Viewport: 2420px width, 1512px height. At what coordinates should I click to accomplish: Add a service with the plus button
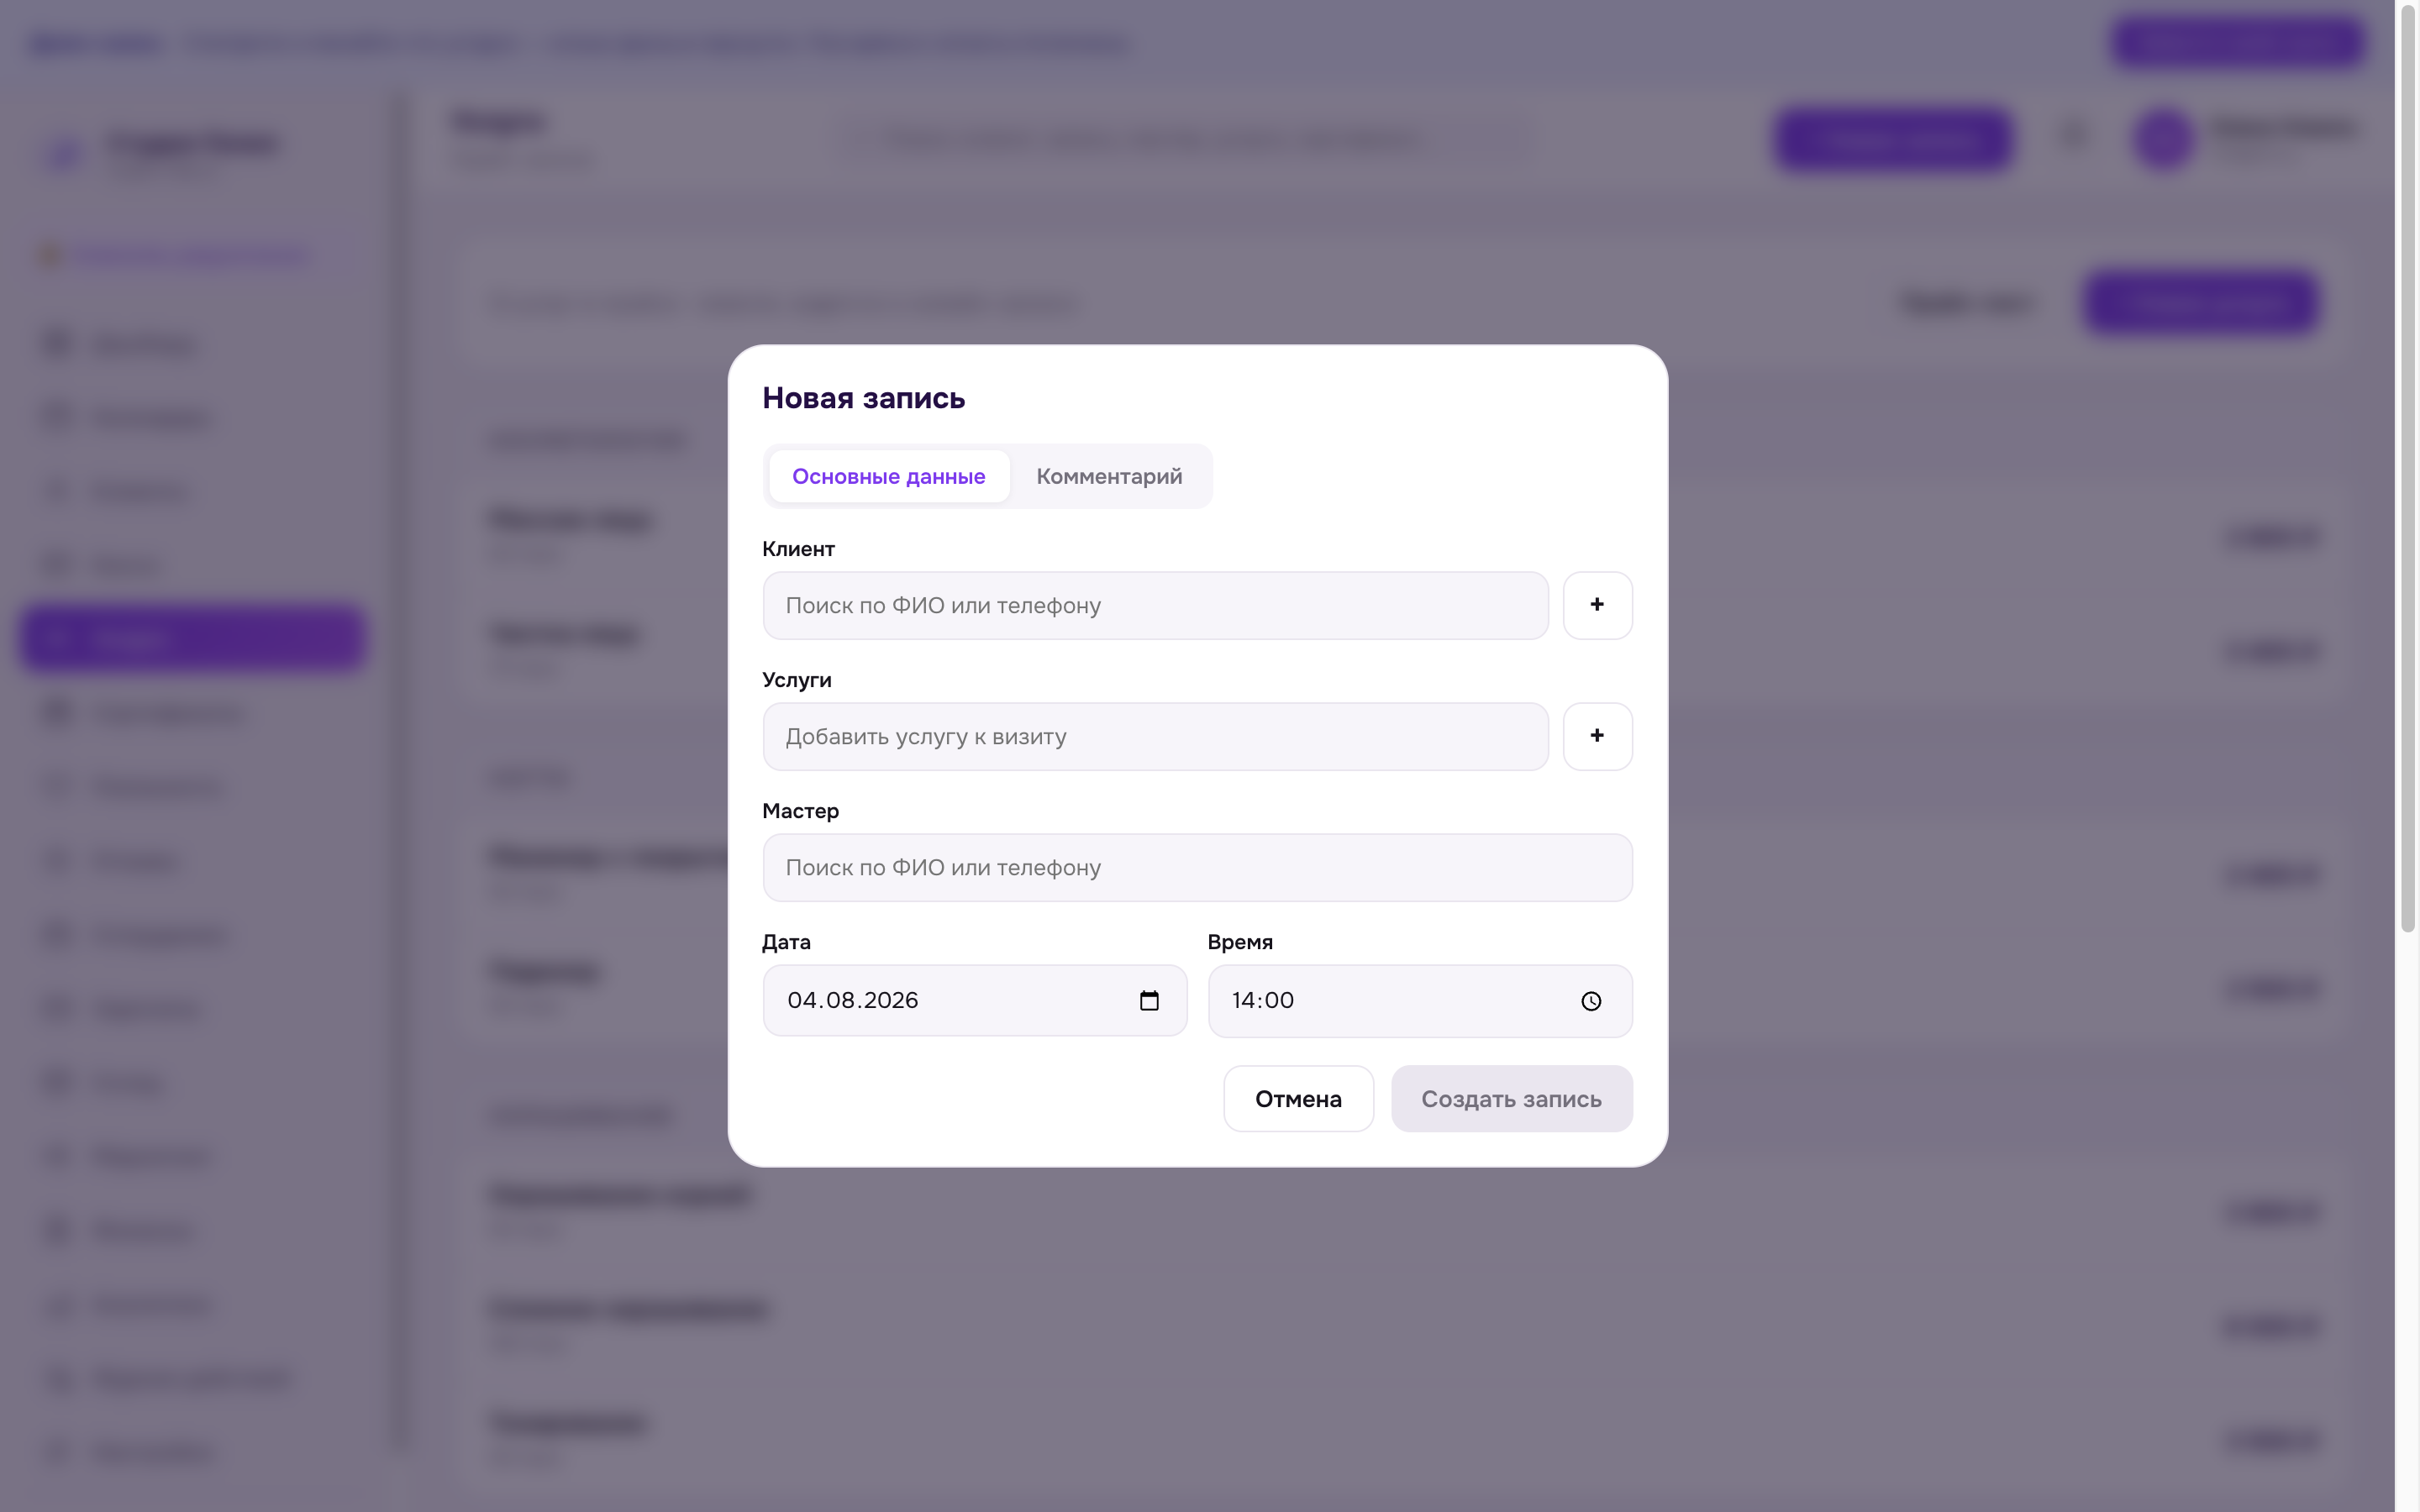(1597, 736)
